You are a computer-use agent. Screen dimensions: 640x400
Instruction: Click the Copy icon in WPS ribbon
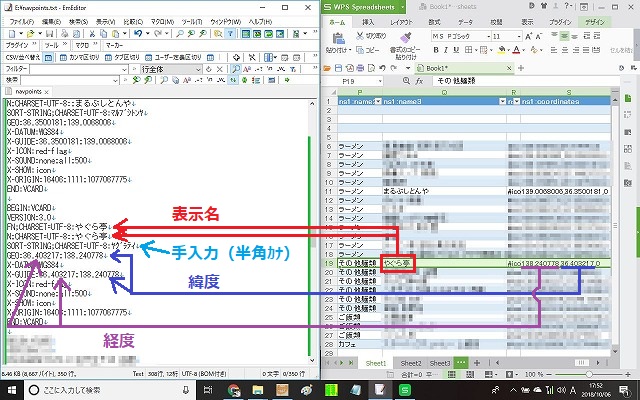(360, 50)
